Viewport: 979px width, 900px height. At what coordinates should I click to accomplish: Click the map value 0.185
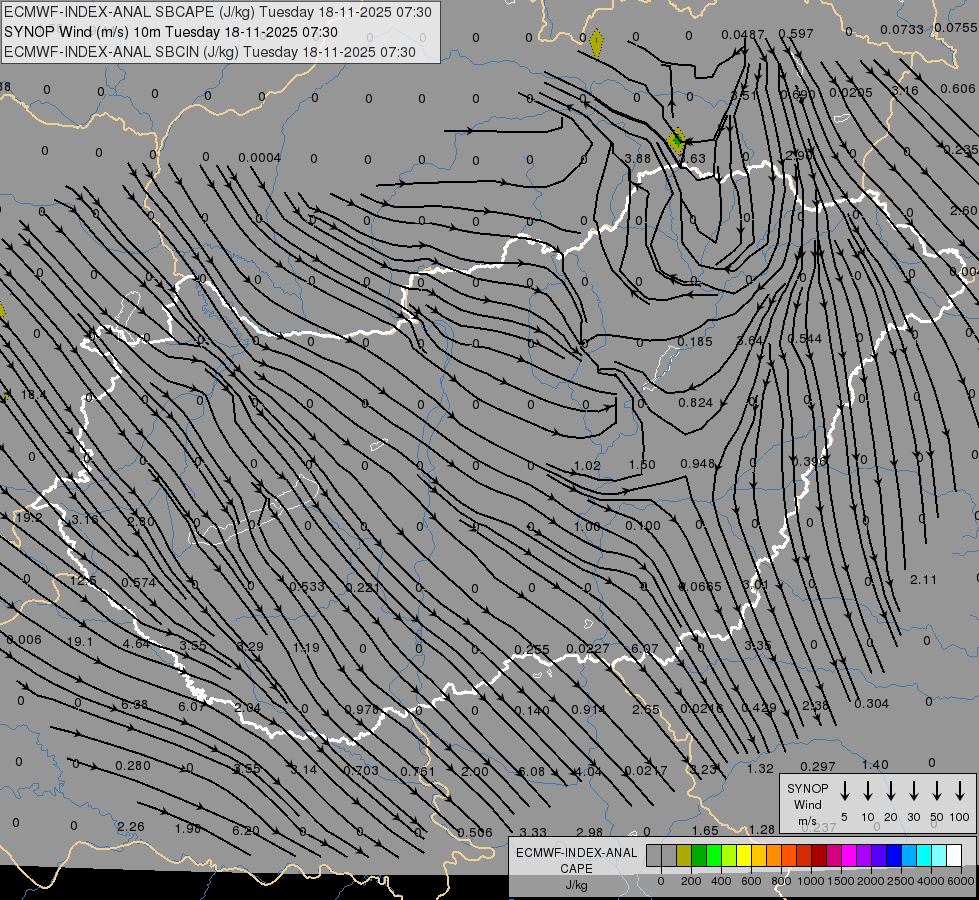[694, 342]
